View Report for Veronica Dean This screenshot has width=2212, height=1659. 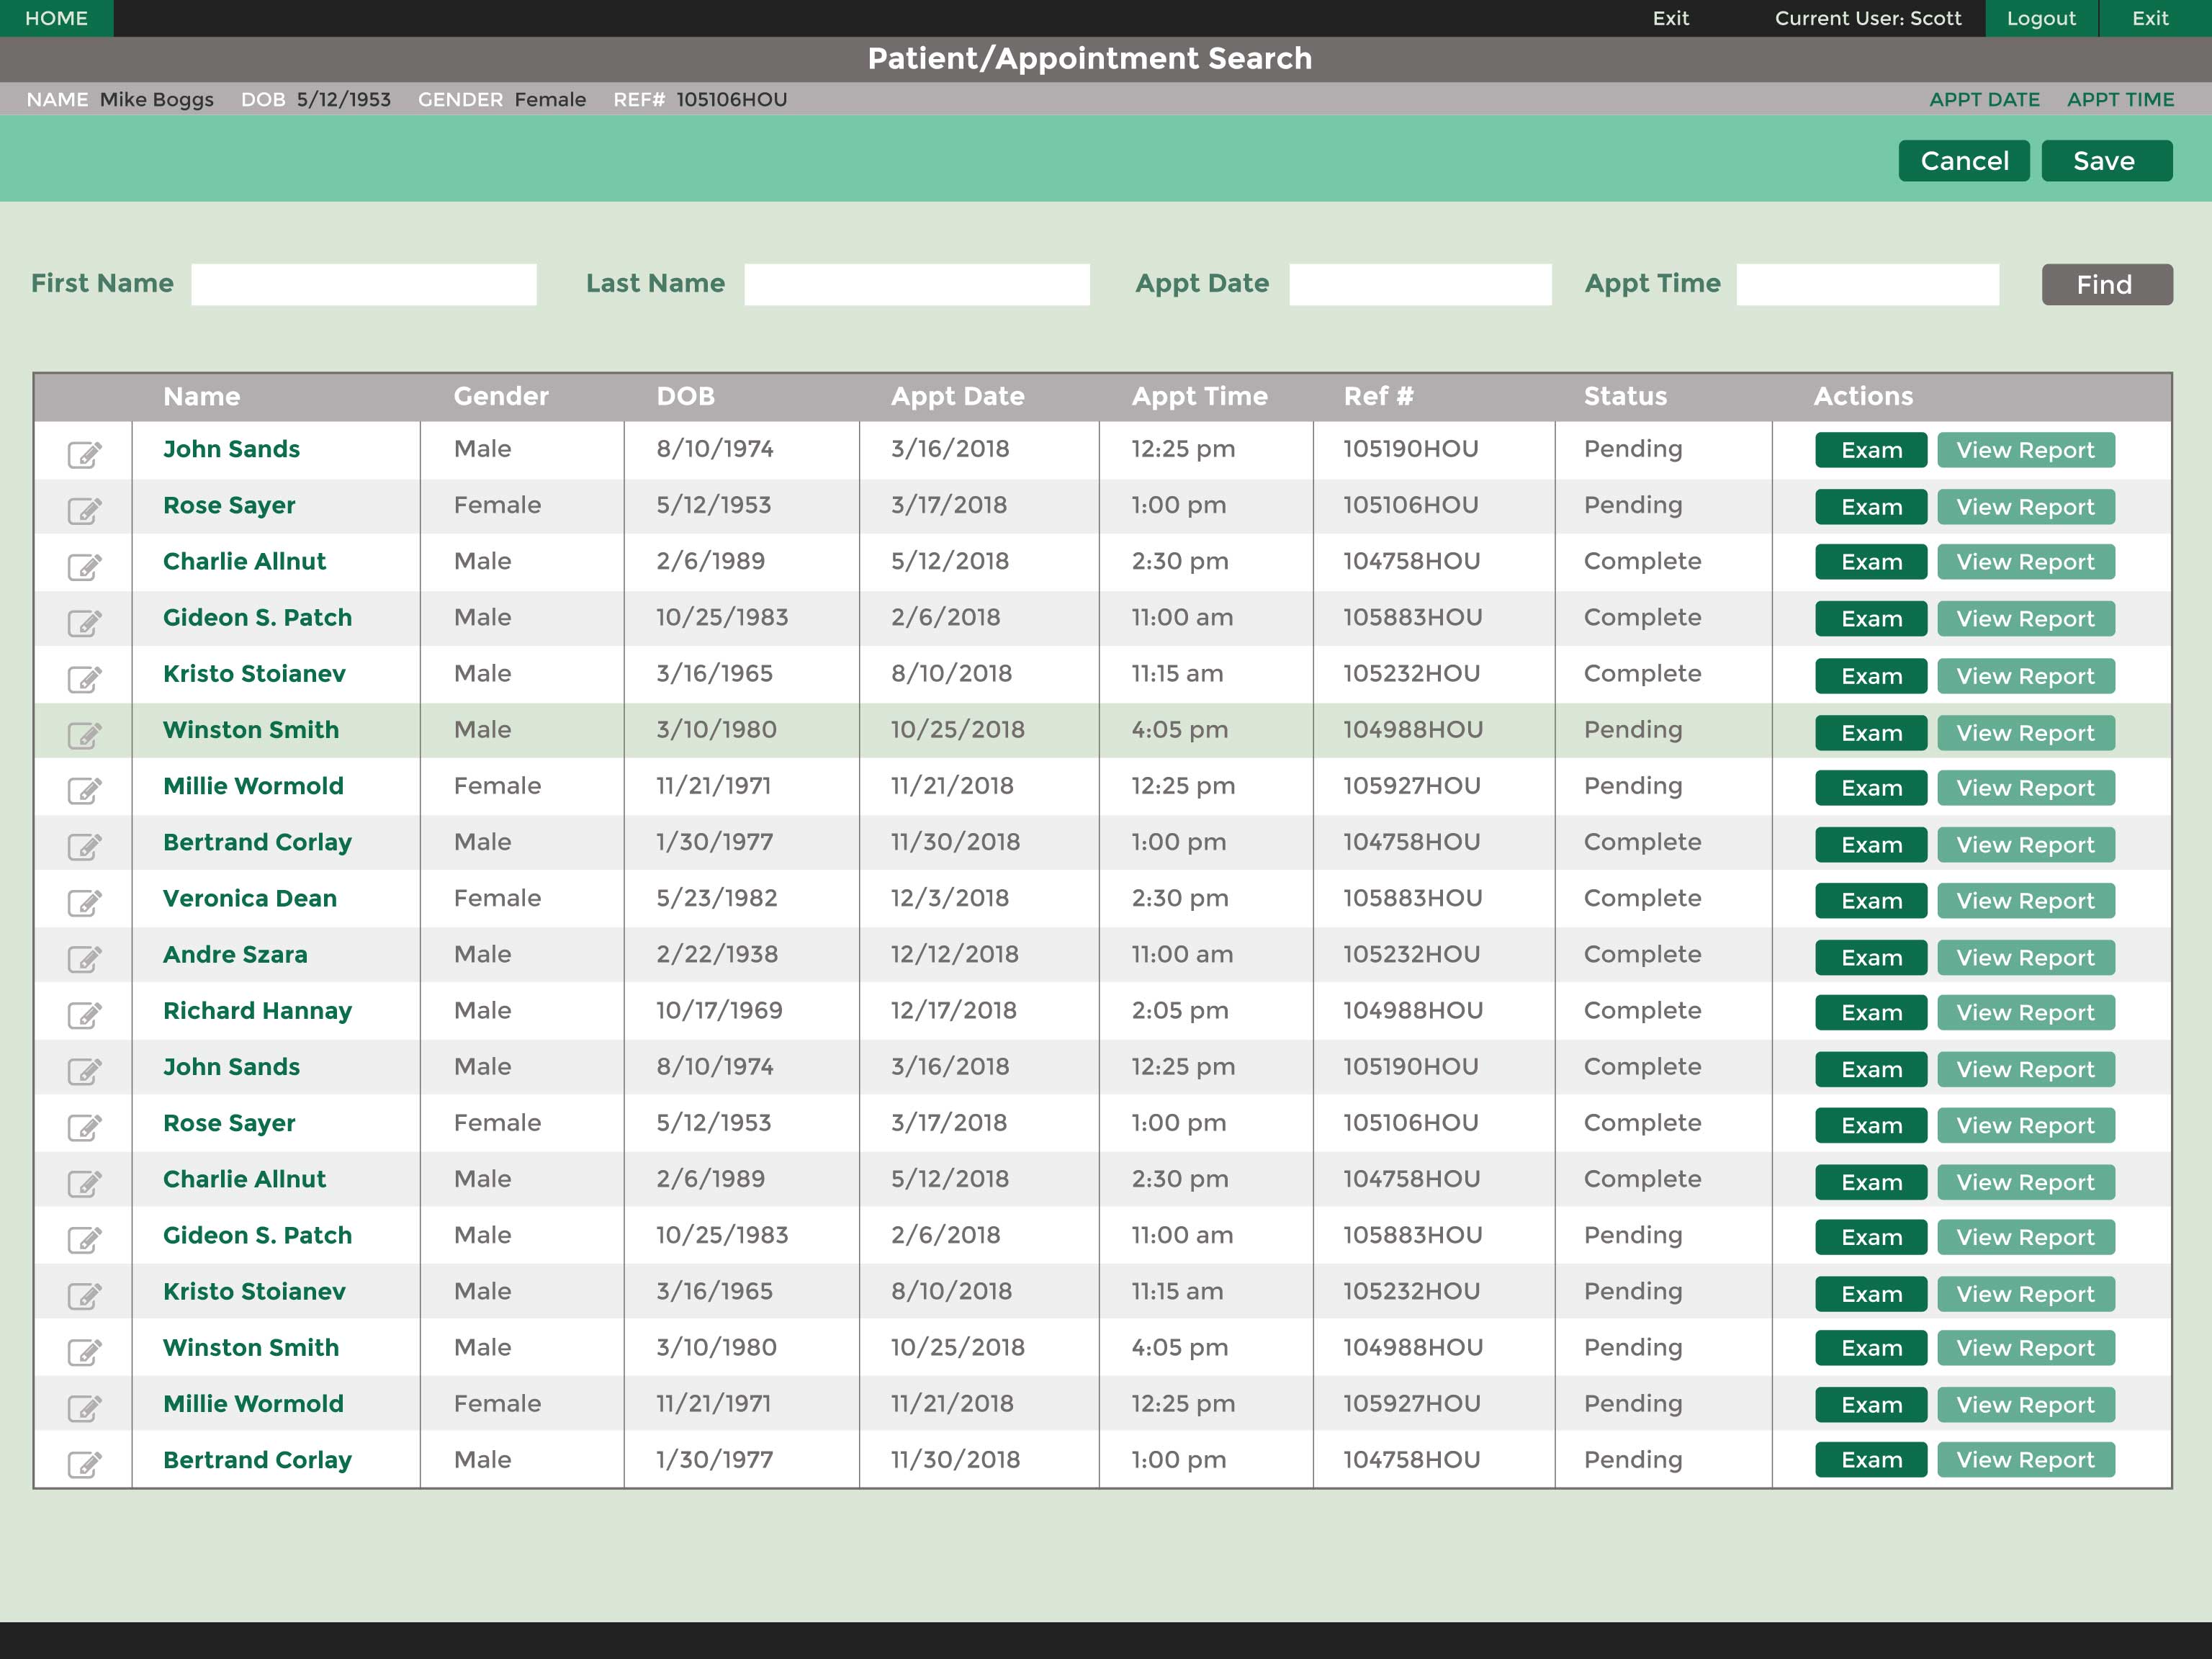tap(2026, 900)
